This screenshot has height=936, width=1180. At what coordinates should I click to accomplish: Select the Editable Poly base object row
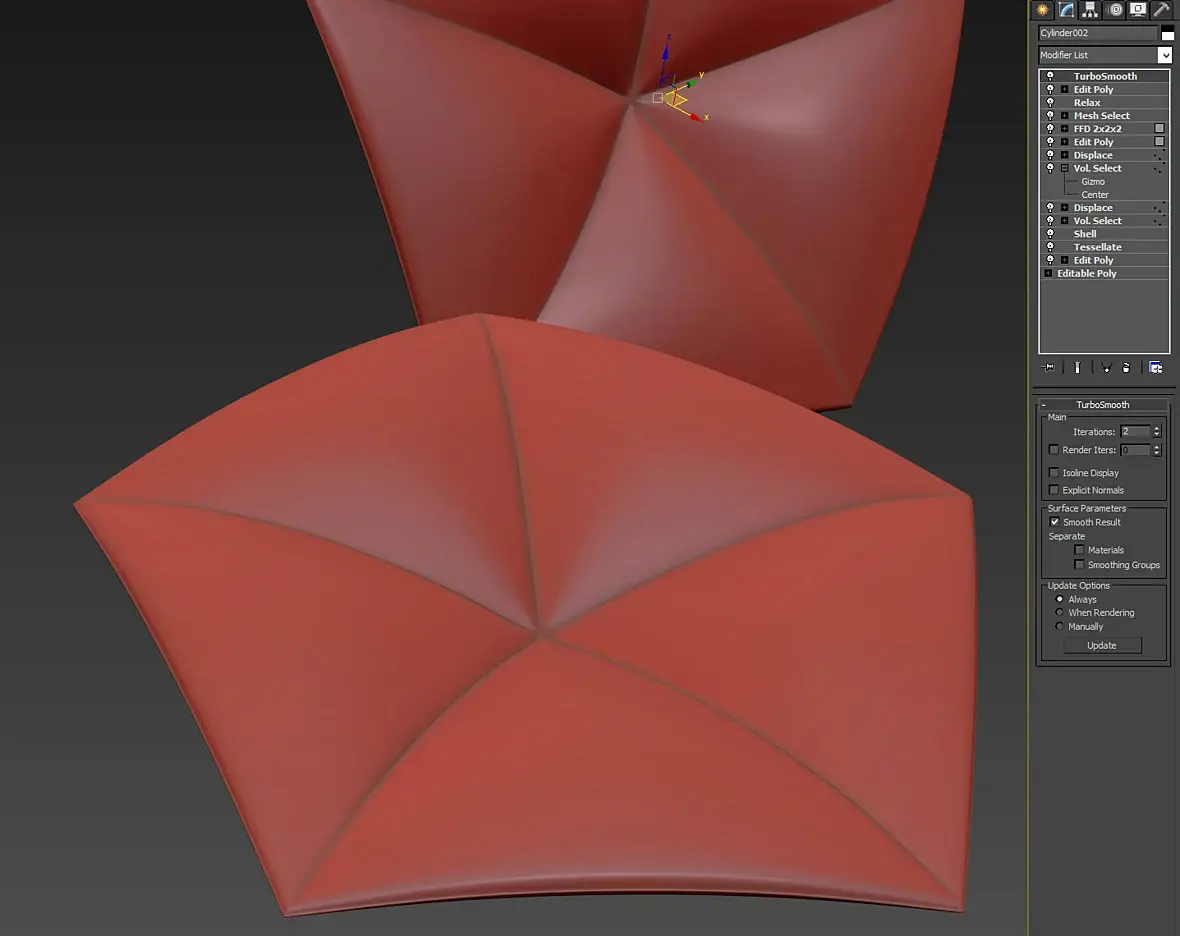(1104, 273)
